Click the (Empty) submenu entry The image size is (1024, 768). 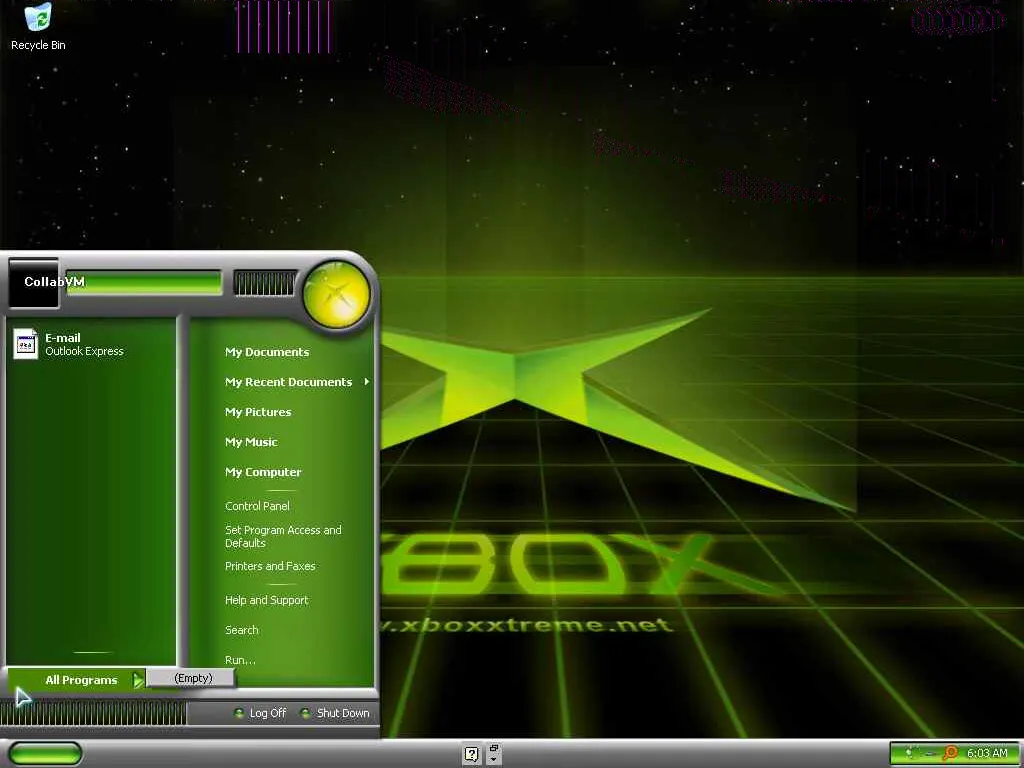click(x=190, y=678)
